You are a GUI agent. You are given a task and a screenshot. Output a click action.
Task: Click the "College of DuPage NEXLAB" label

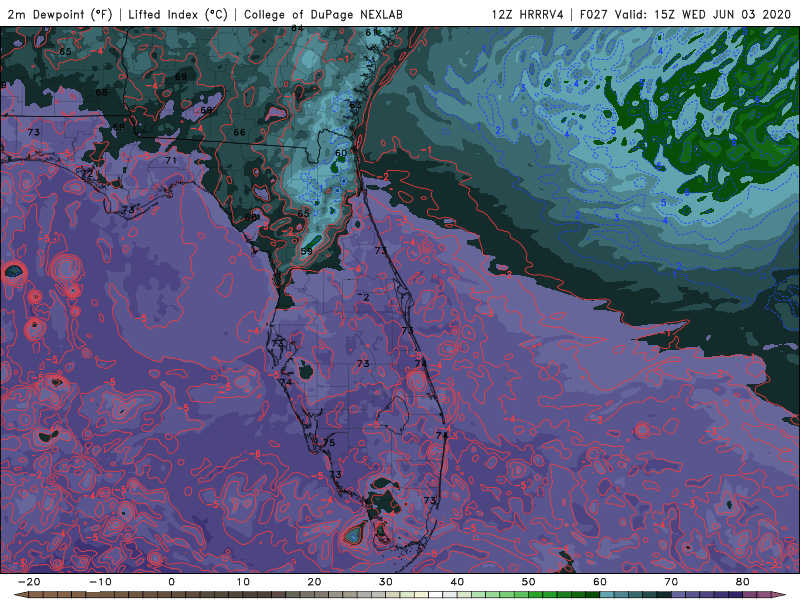323,14
